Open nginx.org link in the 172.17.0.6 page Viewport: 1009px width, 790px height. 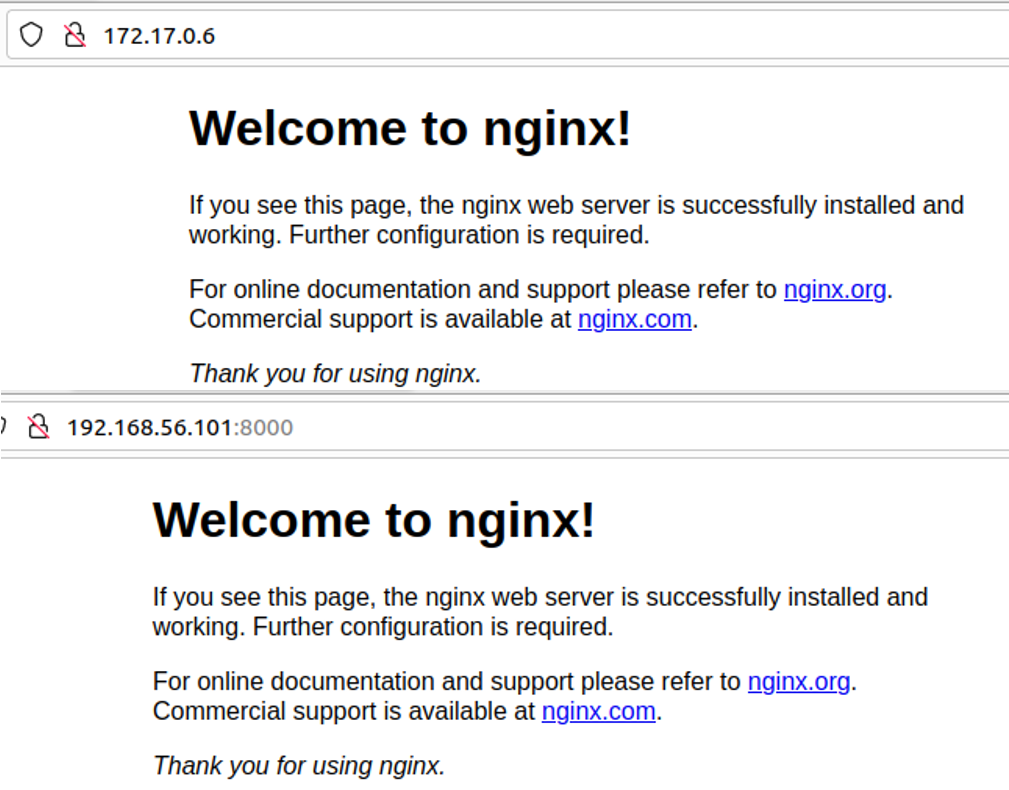click(835, 289)
